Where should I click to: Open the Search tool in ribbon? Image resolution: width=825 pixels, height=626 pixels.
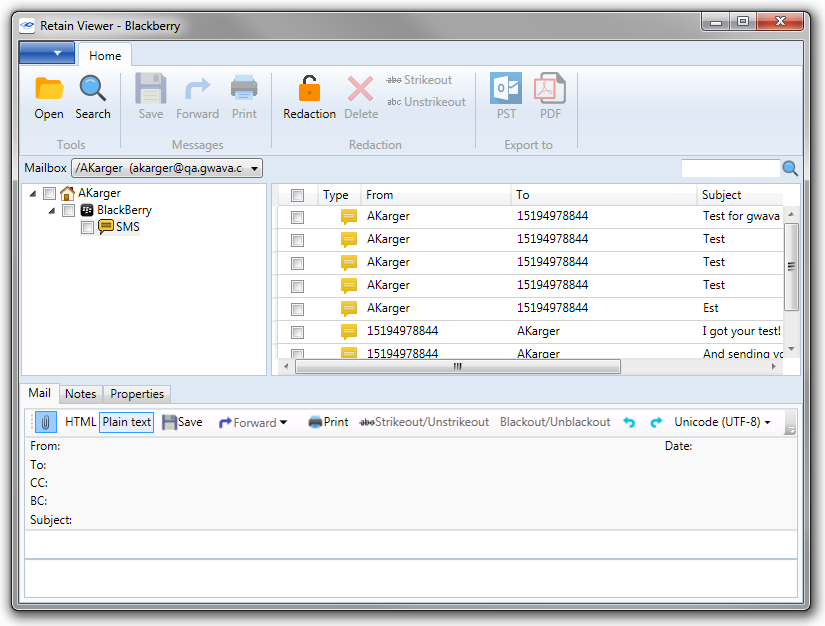[93, 90]
